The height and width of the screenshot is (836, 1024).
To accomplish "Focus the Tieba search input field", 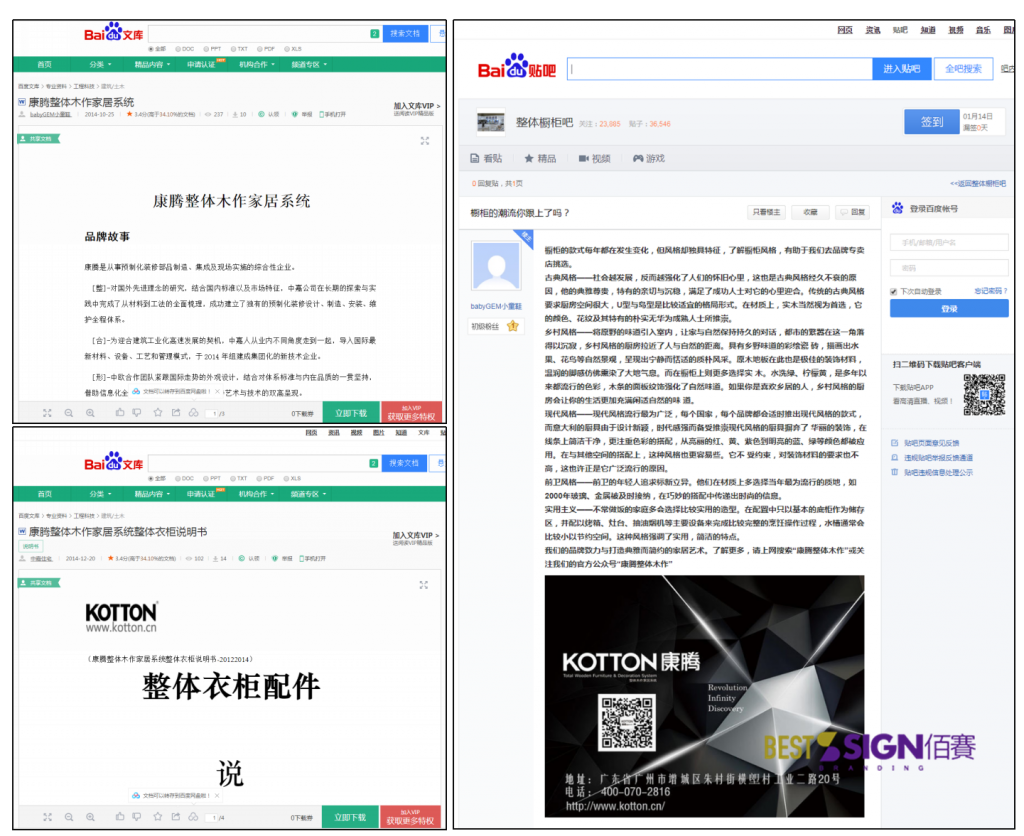I will [x=720, y=69].
